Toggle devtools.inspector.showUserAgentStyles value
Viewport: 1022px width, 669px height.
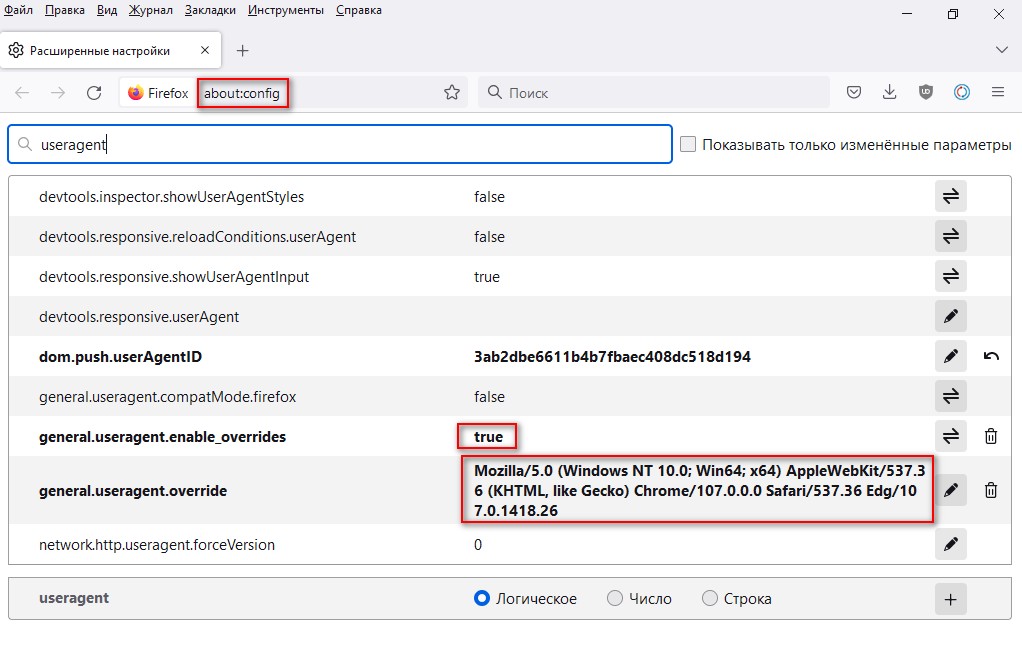tap(950, 196)
